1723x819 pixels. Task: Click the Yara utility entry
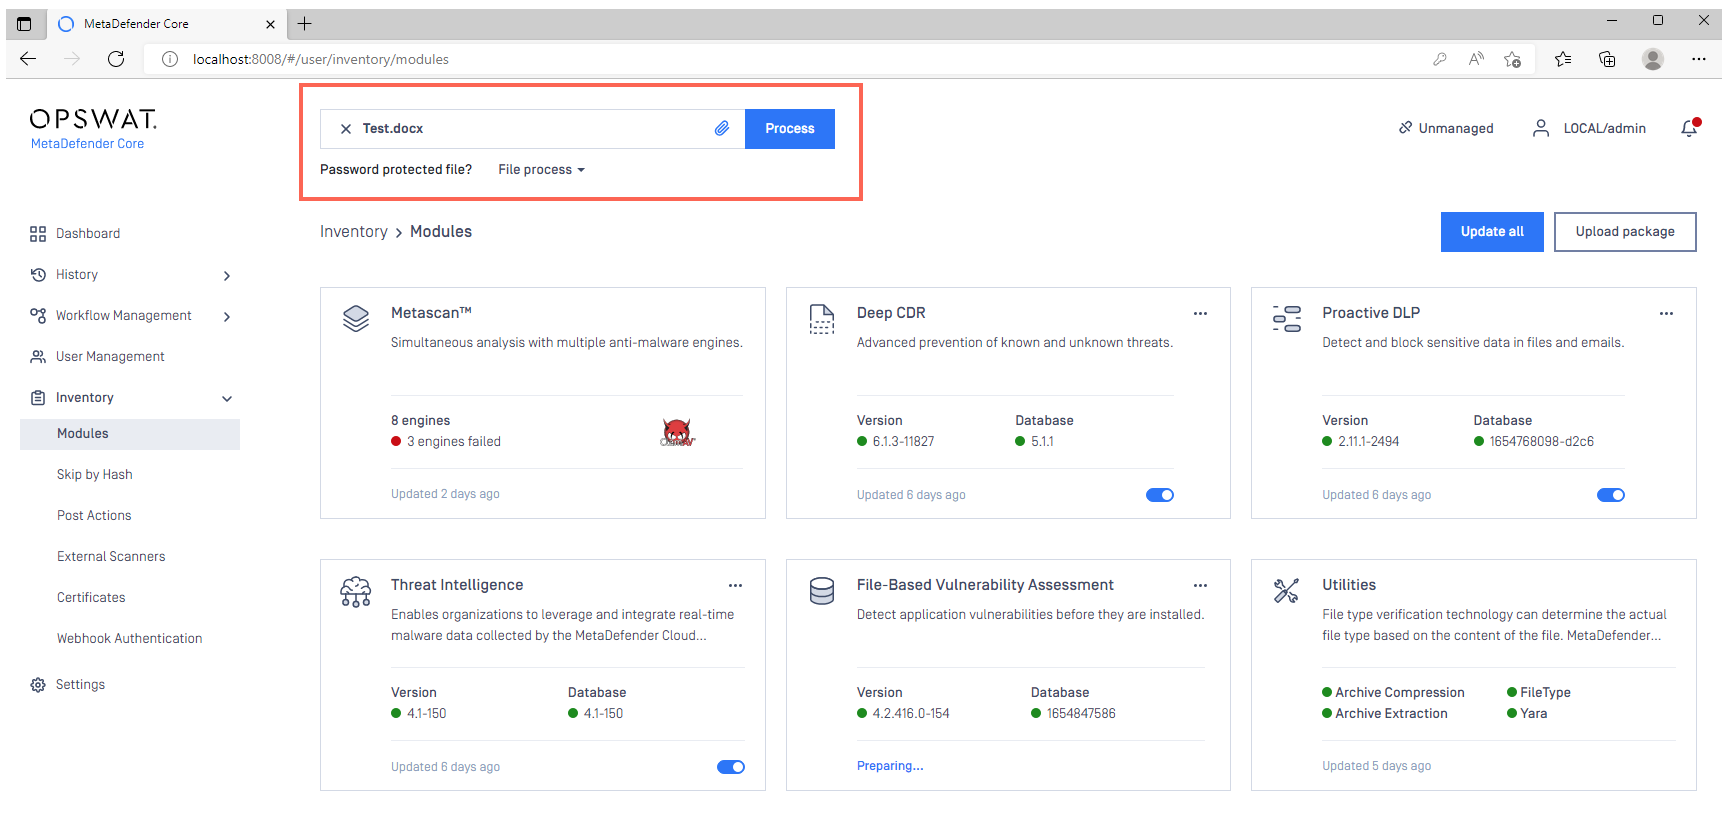[x=1527, y=714]
